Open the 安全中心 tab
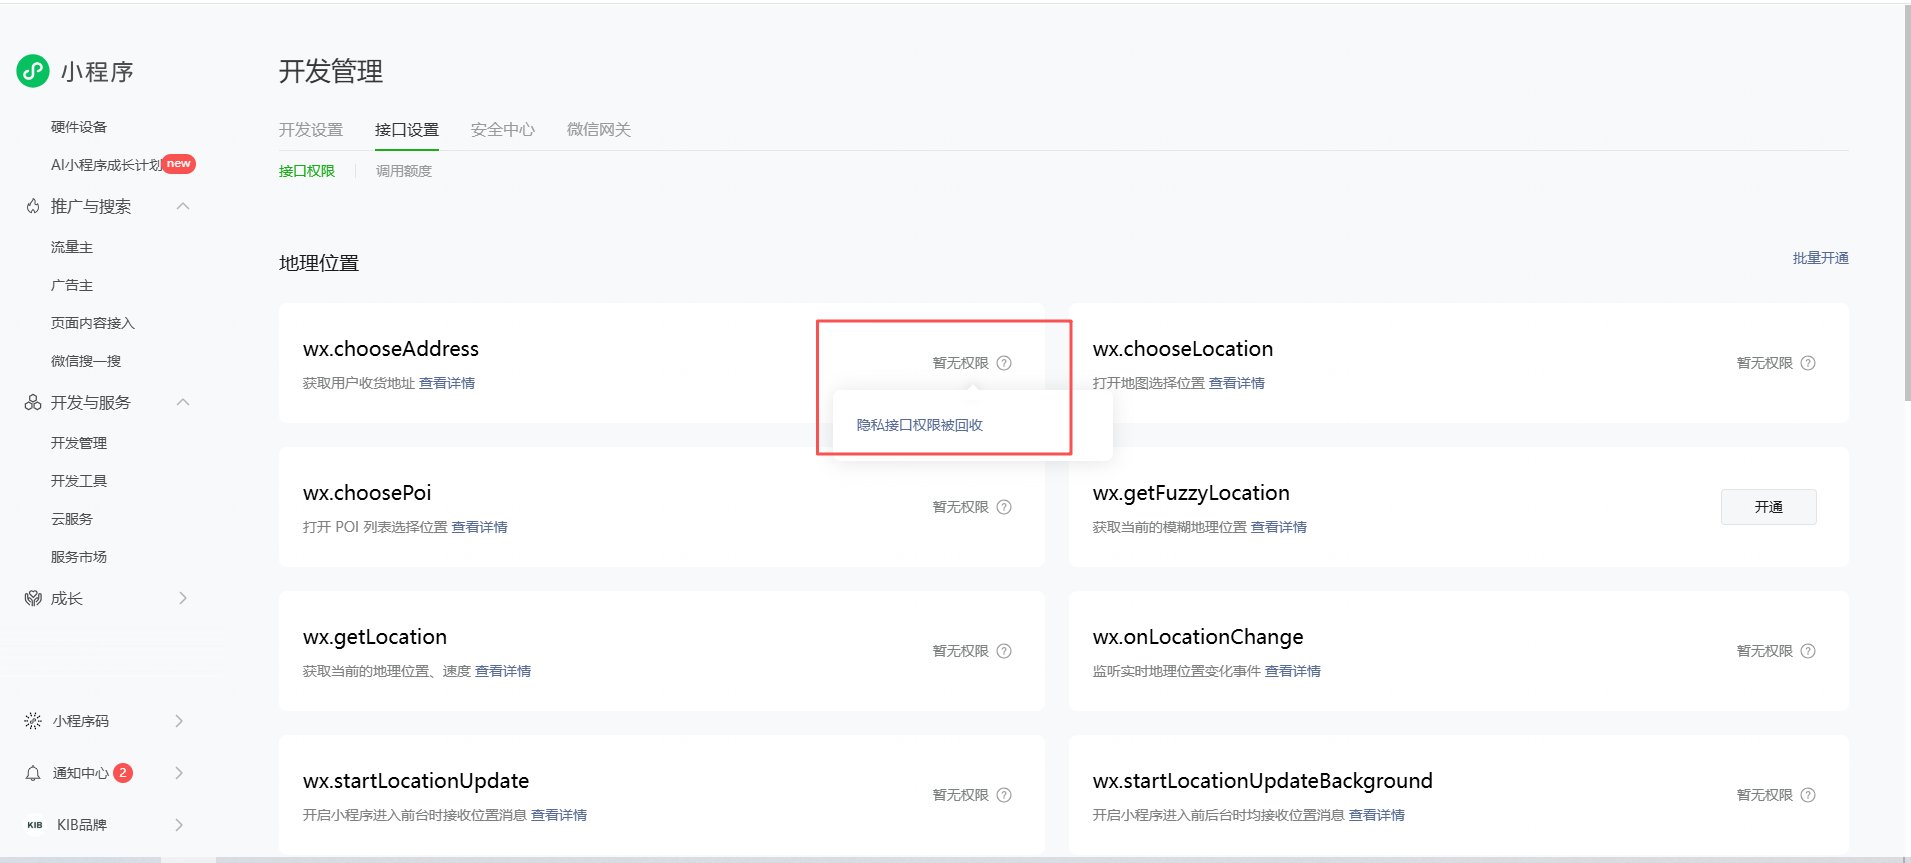Viewport: 1911px width, 863px height. pyautogui.click(x=503, y=130)
